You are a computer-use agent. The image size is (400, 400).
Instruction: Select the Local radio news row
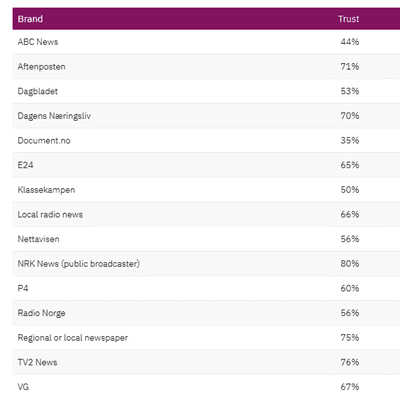tap(206, 215)
